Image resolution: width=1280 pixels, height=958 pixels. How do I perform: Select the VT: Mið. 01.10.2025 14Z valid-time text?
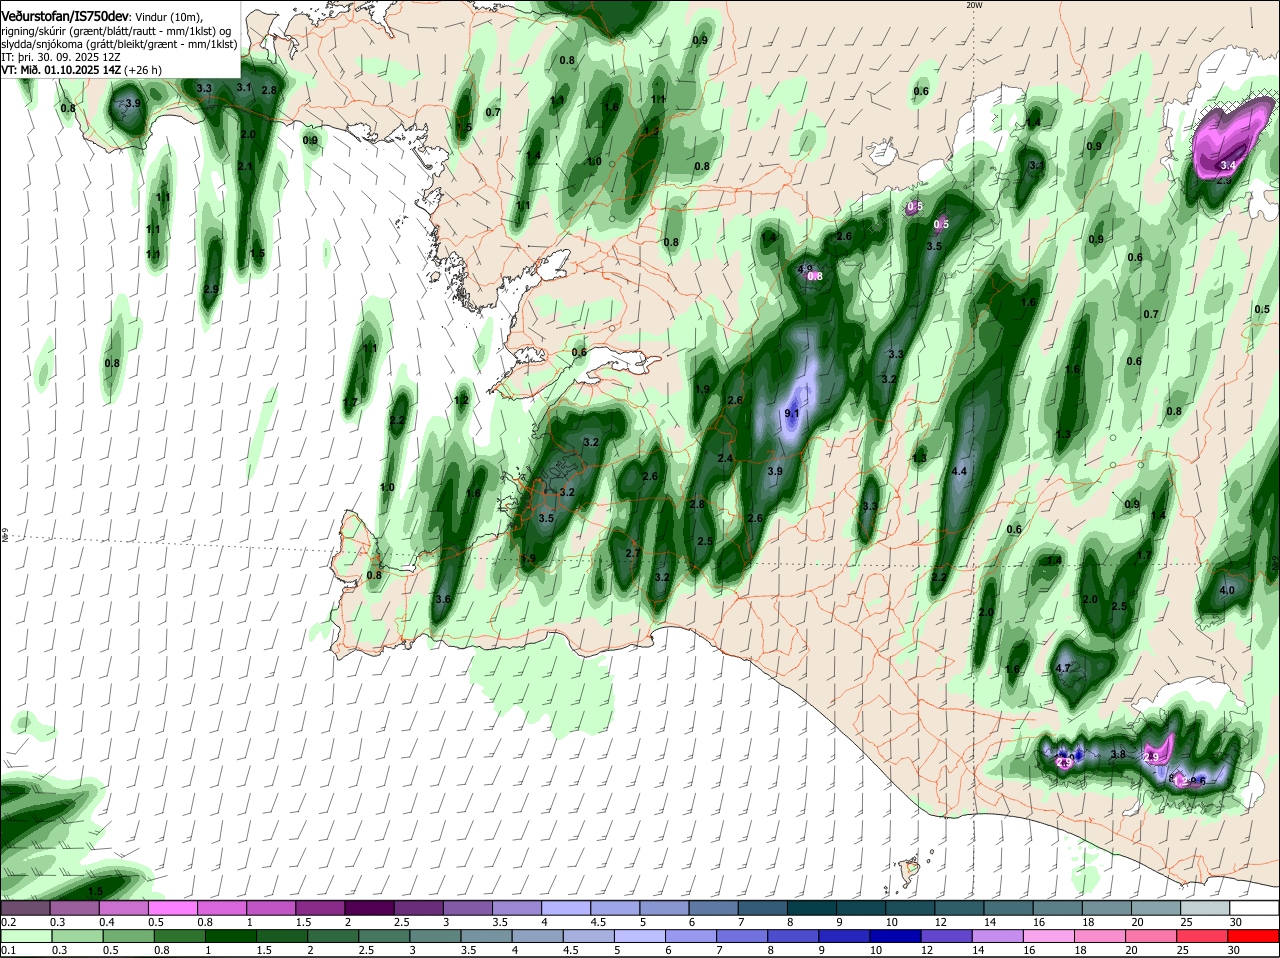tap(61, 70)
